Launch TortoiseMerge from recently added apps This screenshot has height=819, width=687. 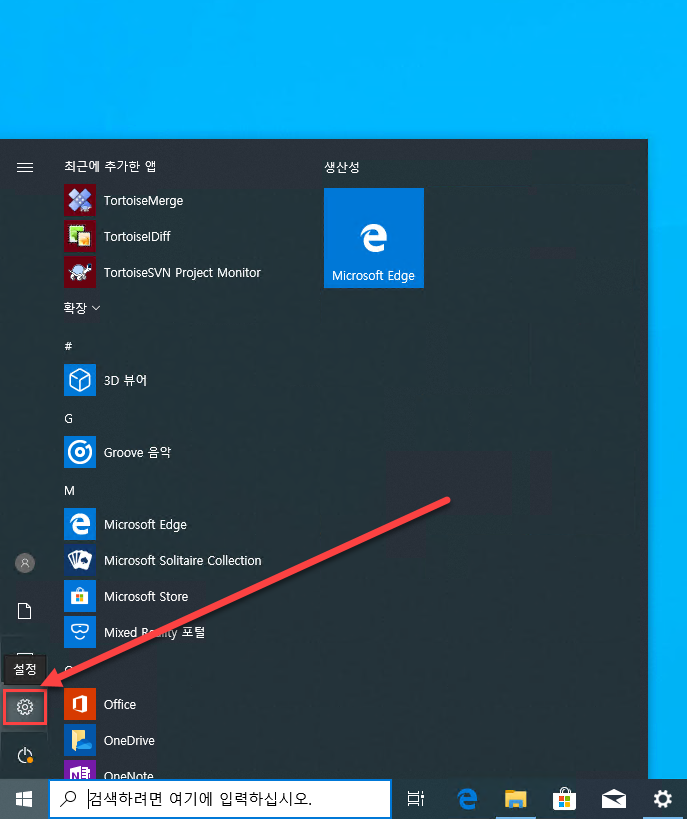124,200
